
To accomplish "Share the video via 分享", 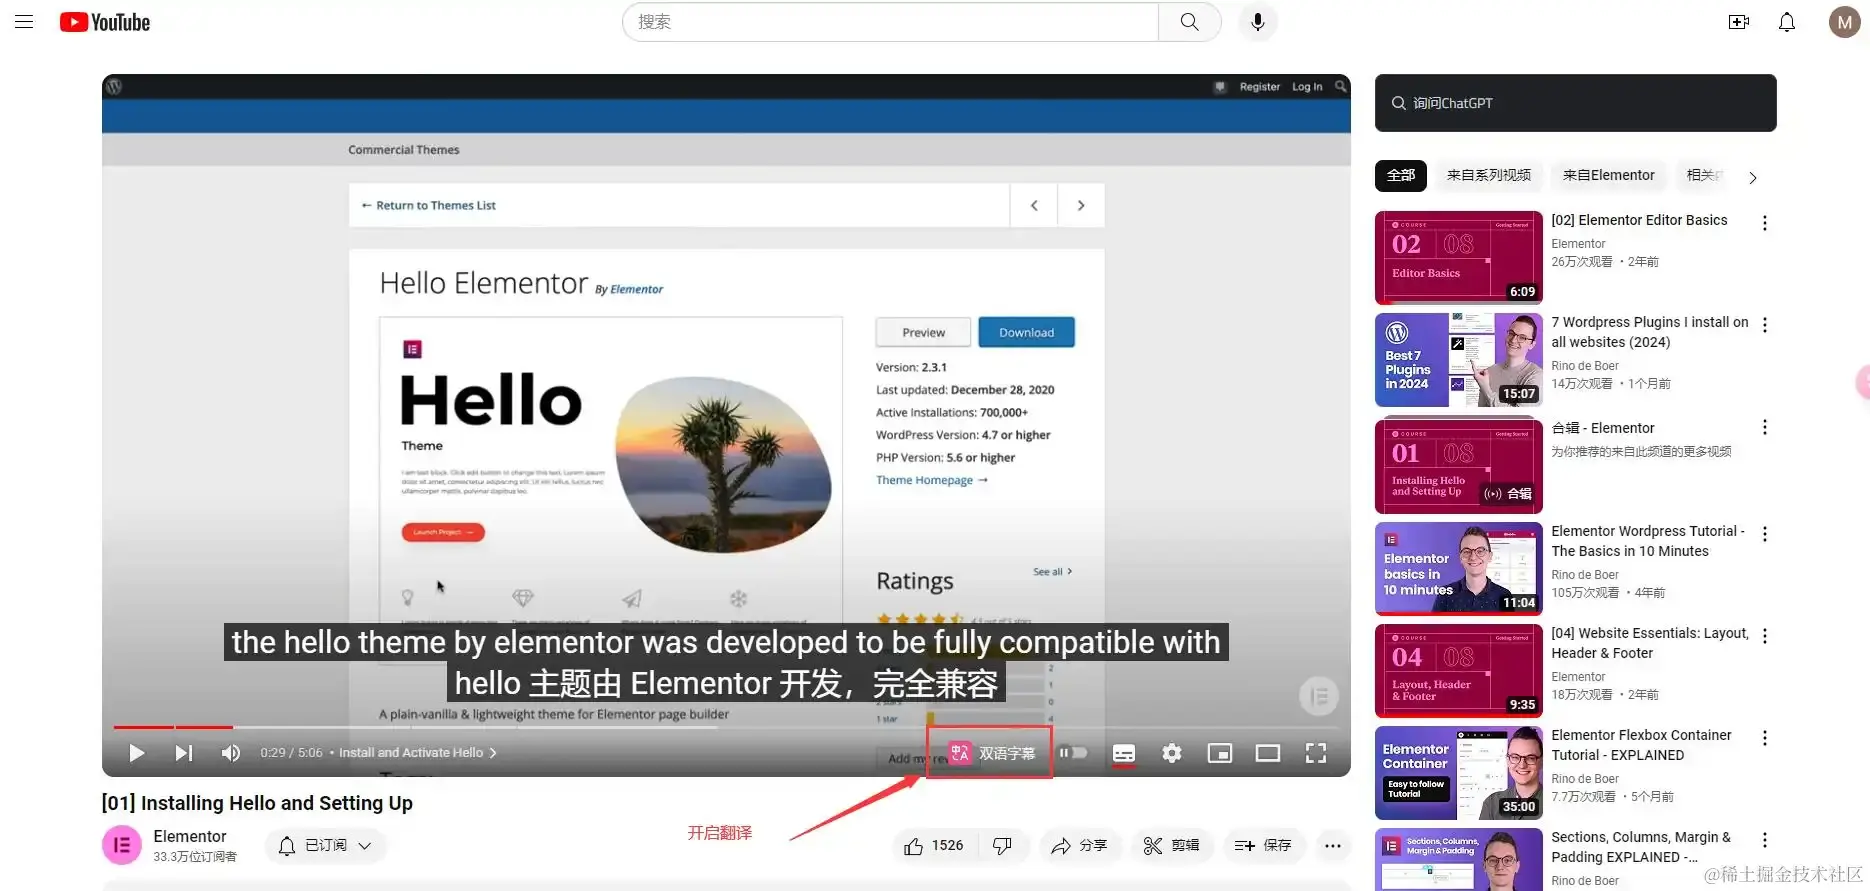I will (x=1079, y=846).
